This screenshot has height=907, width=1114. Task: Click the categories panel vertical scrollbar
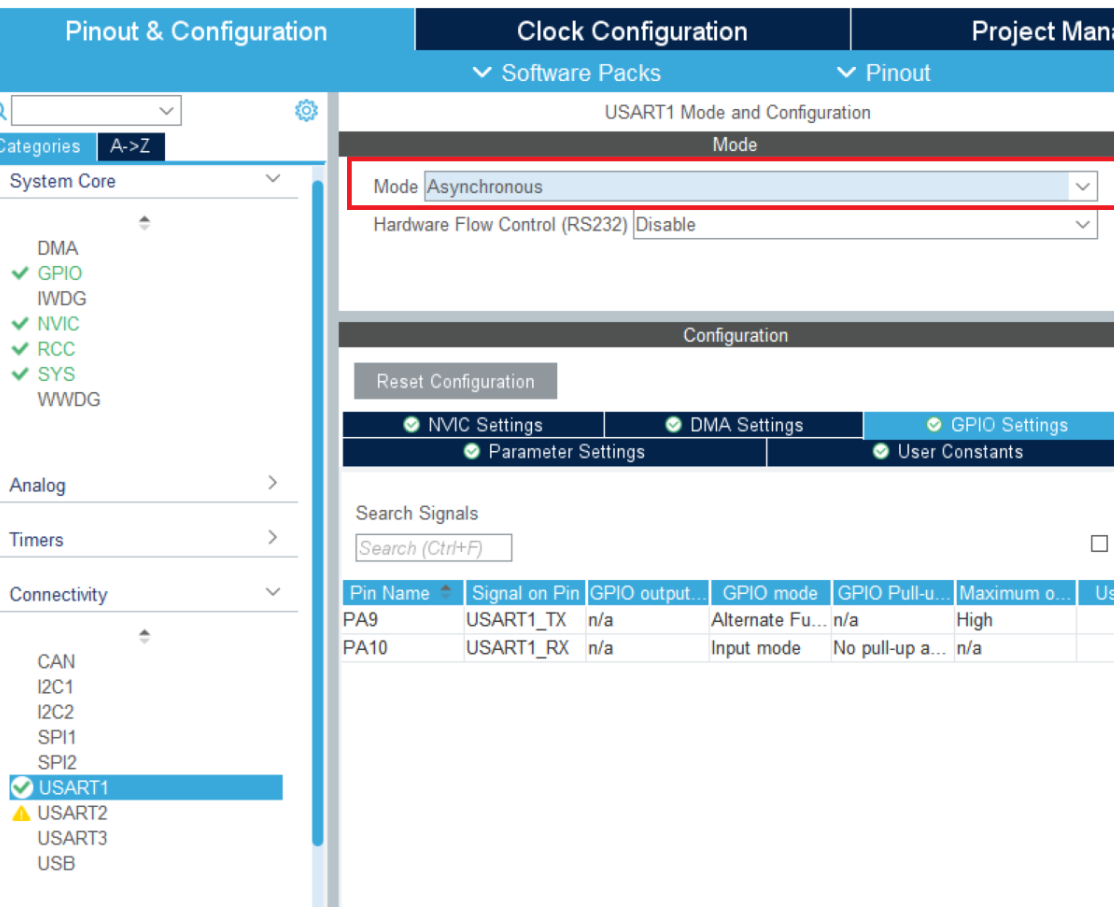tap(318, 511)
